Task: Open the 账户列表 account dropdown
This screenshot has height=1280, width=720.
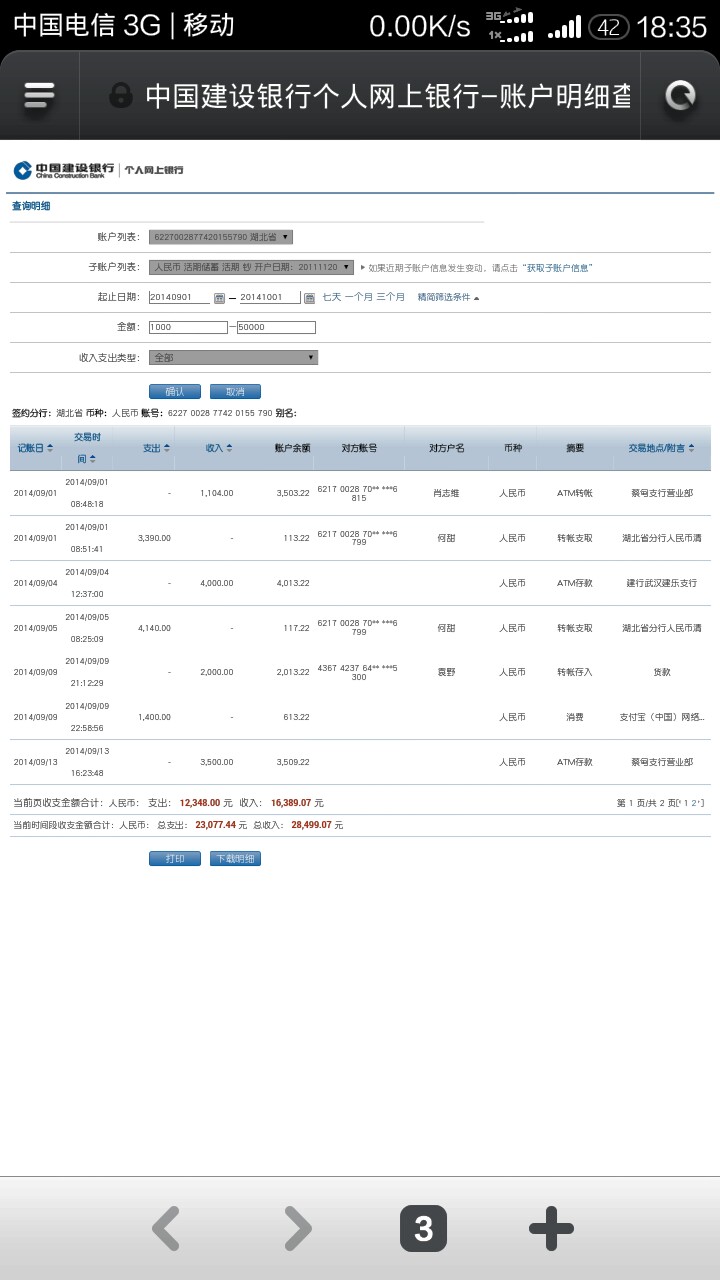Action: coord(221,237)
